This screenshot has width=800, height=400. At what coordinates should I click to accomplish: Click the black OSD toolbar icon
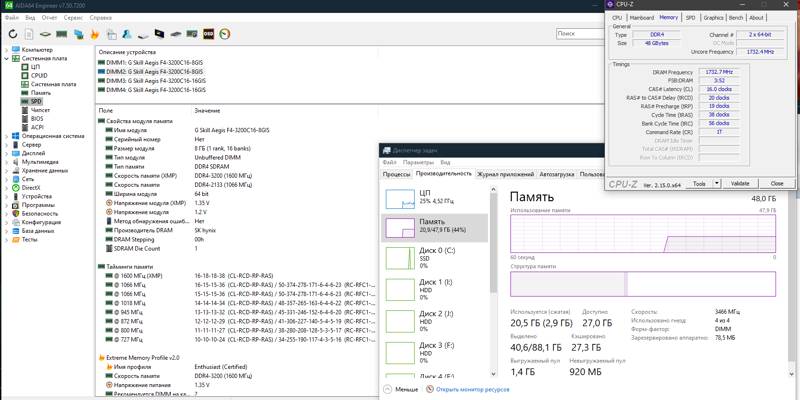coord(208,34)
